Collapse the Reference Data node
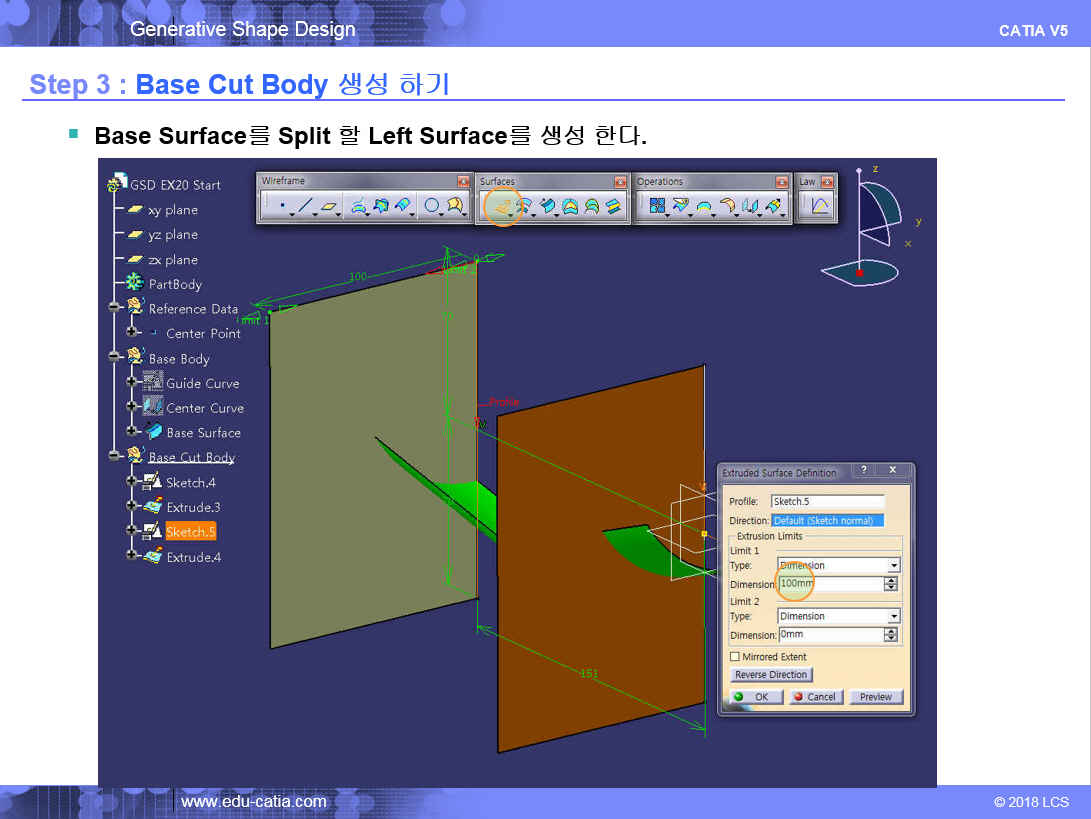Image resolution: width=1091 pixels, height=819 pixels. pos(115,308)
